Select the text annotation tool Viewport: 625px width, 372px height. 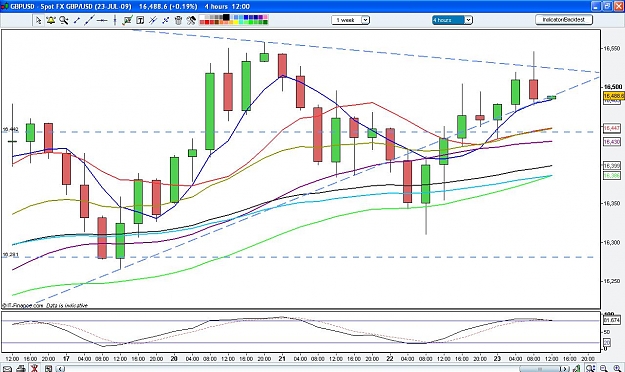[x=140, y=20]
